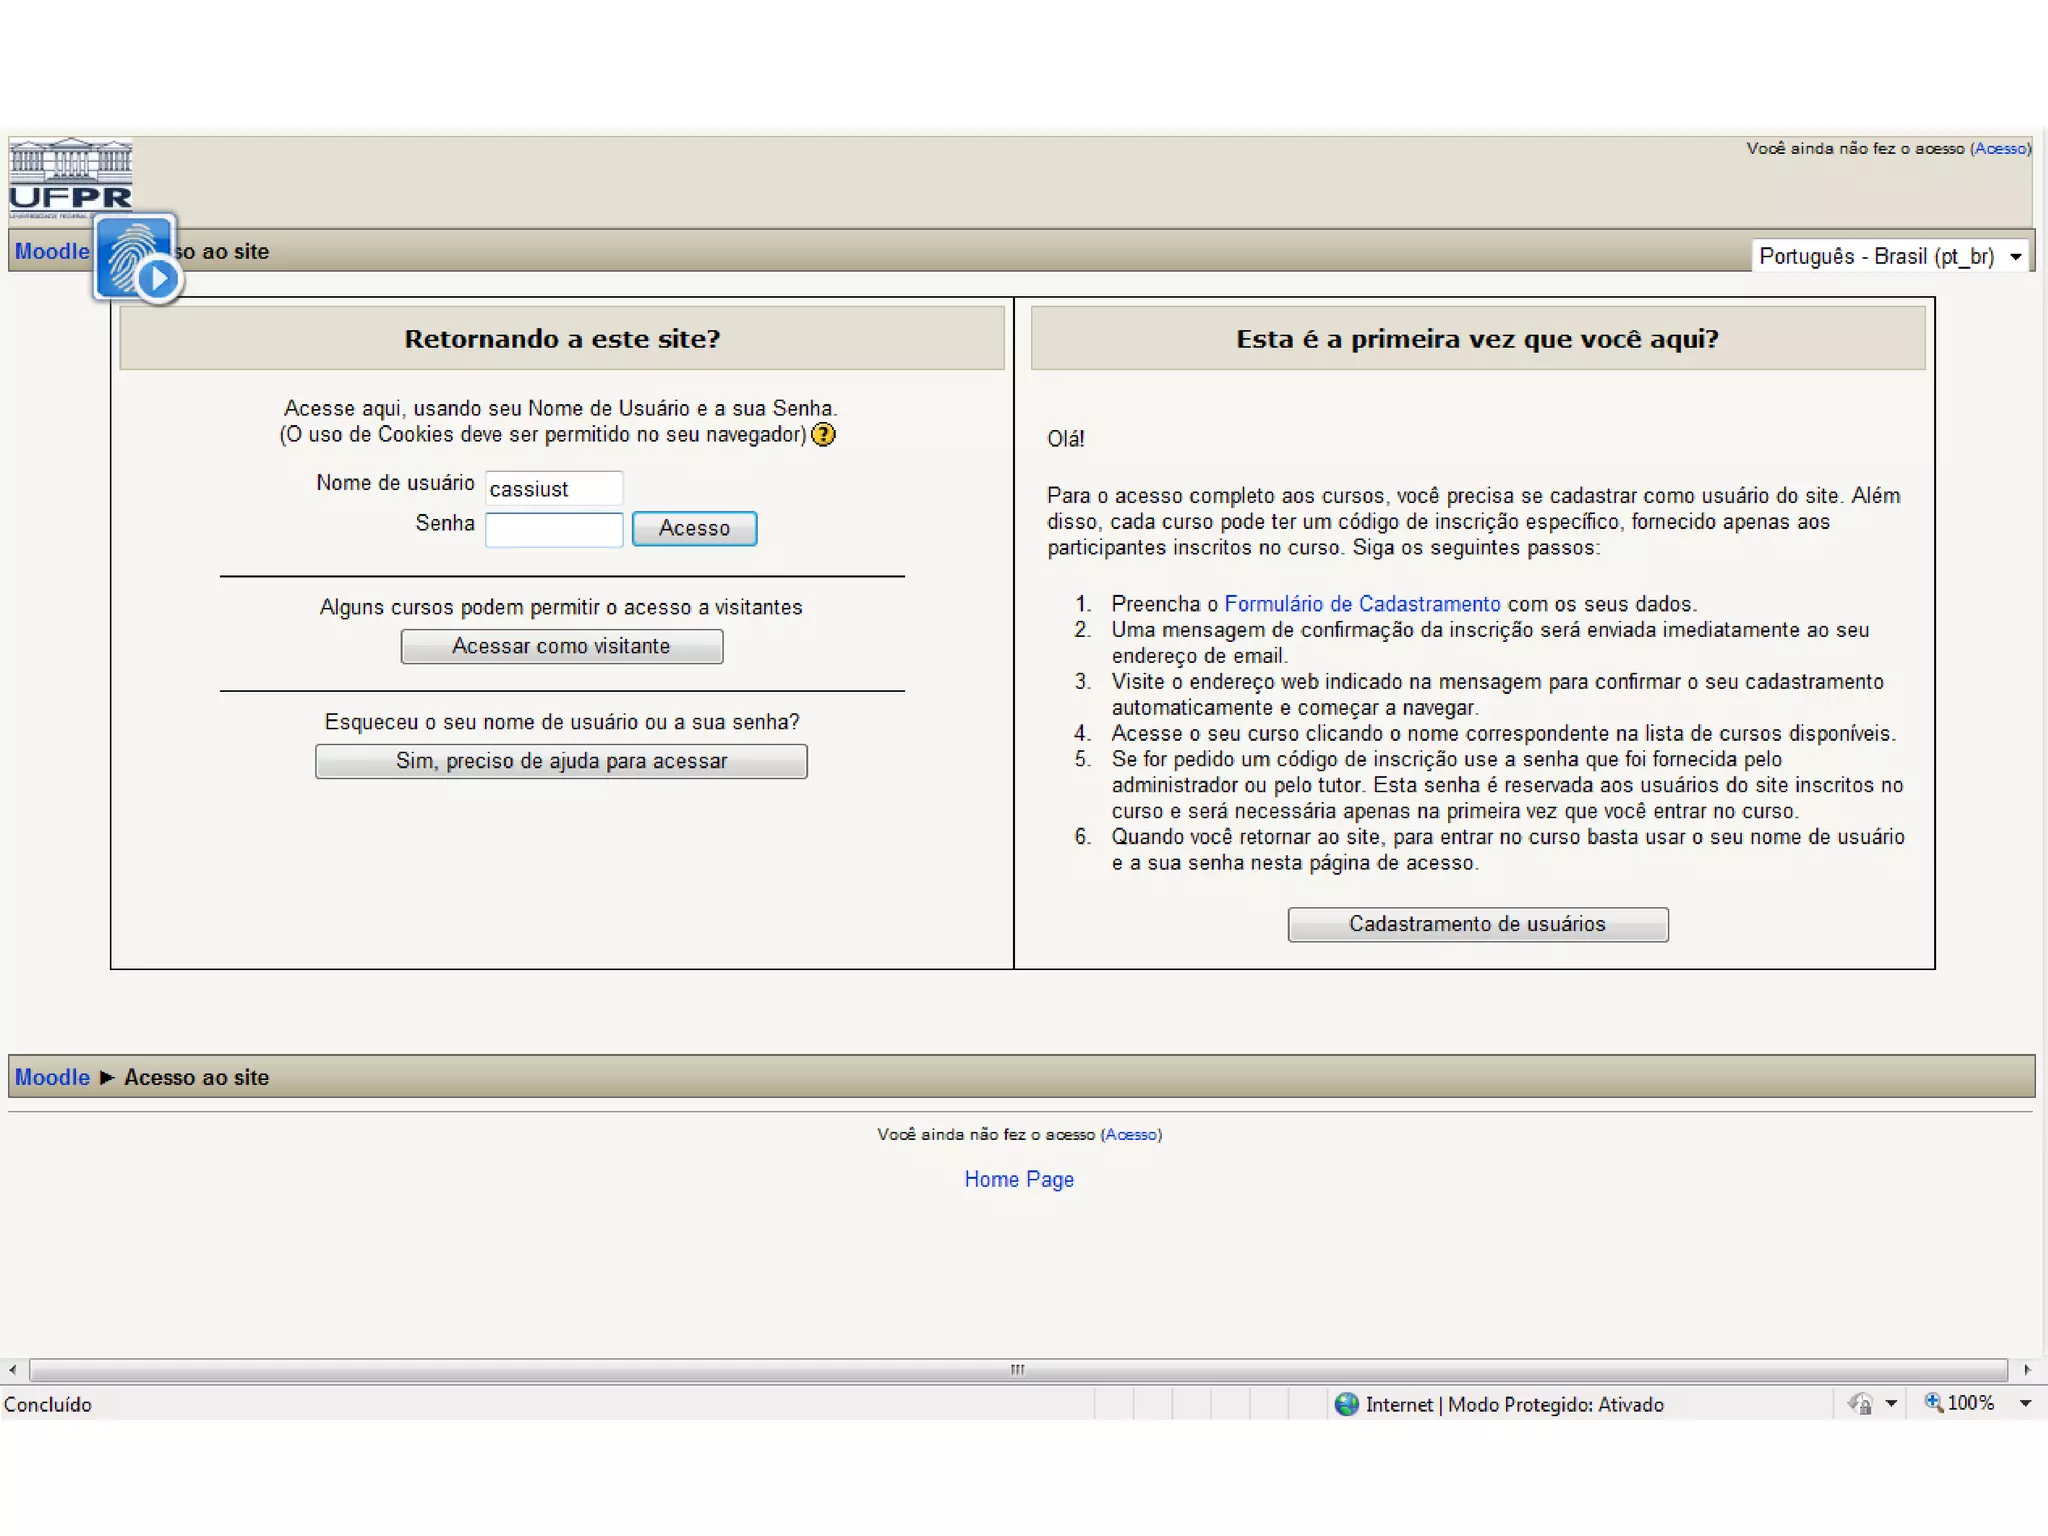Click Sim, preciso de ajuda para acessar
The height and width of the screenshot is (1536, 2048).
pos(561,761)
